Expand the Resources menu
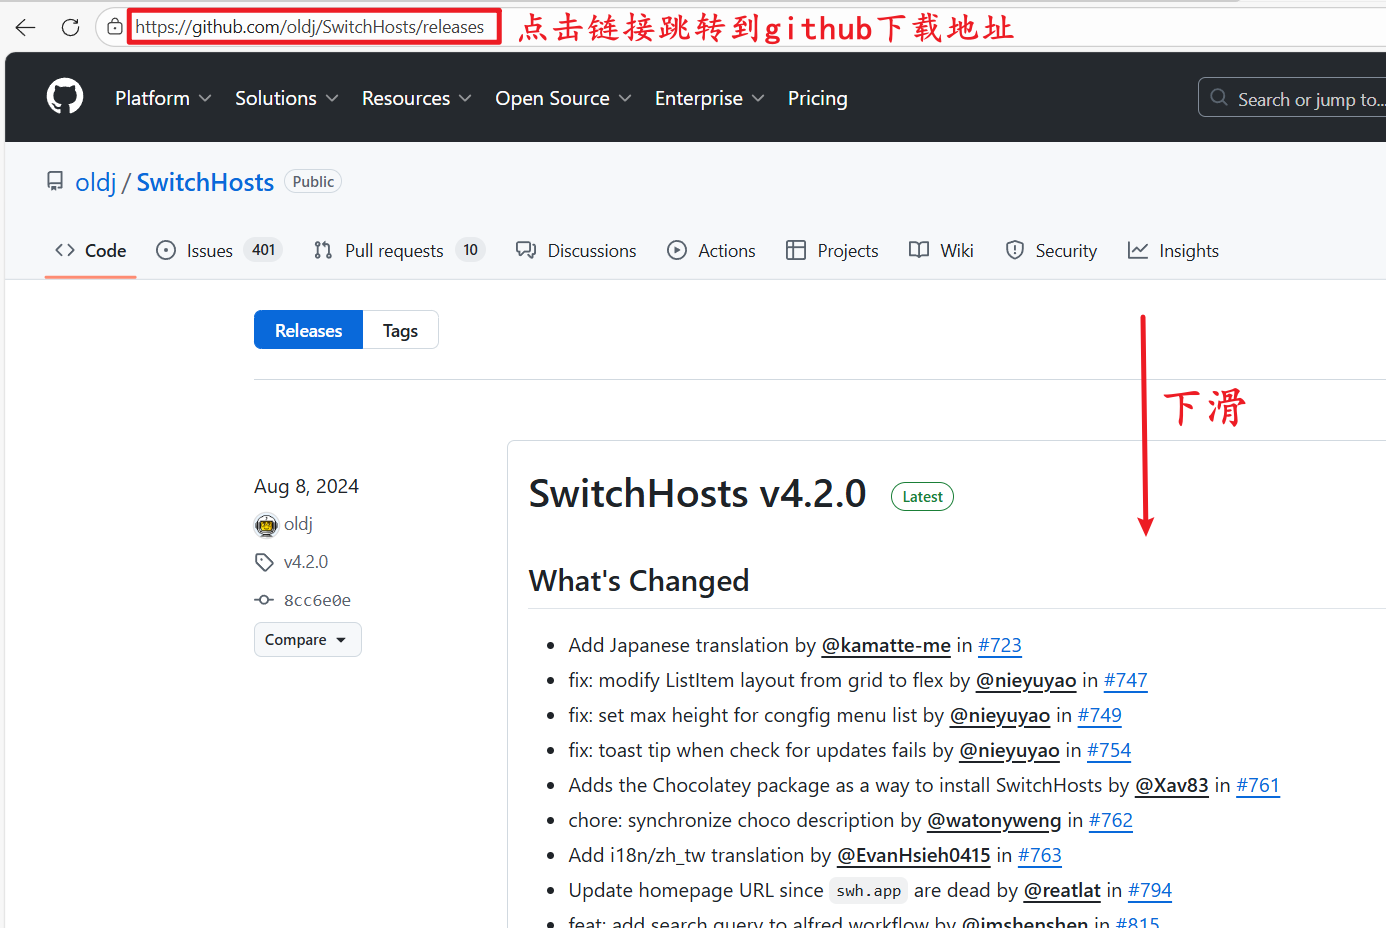The image size is (1386, 928). click(x=417, y=98)
